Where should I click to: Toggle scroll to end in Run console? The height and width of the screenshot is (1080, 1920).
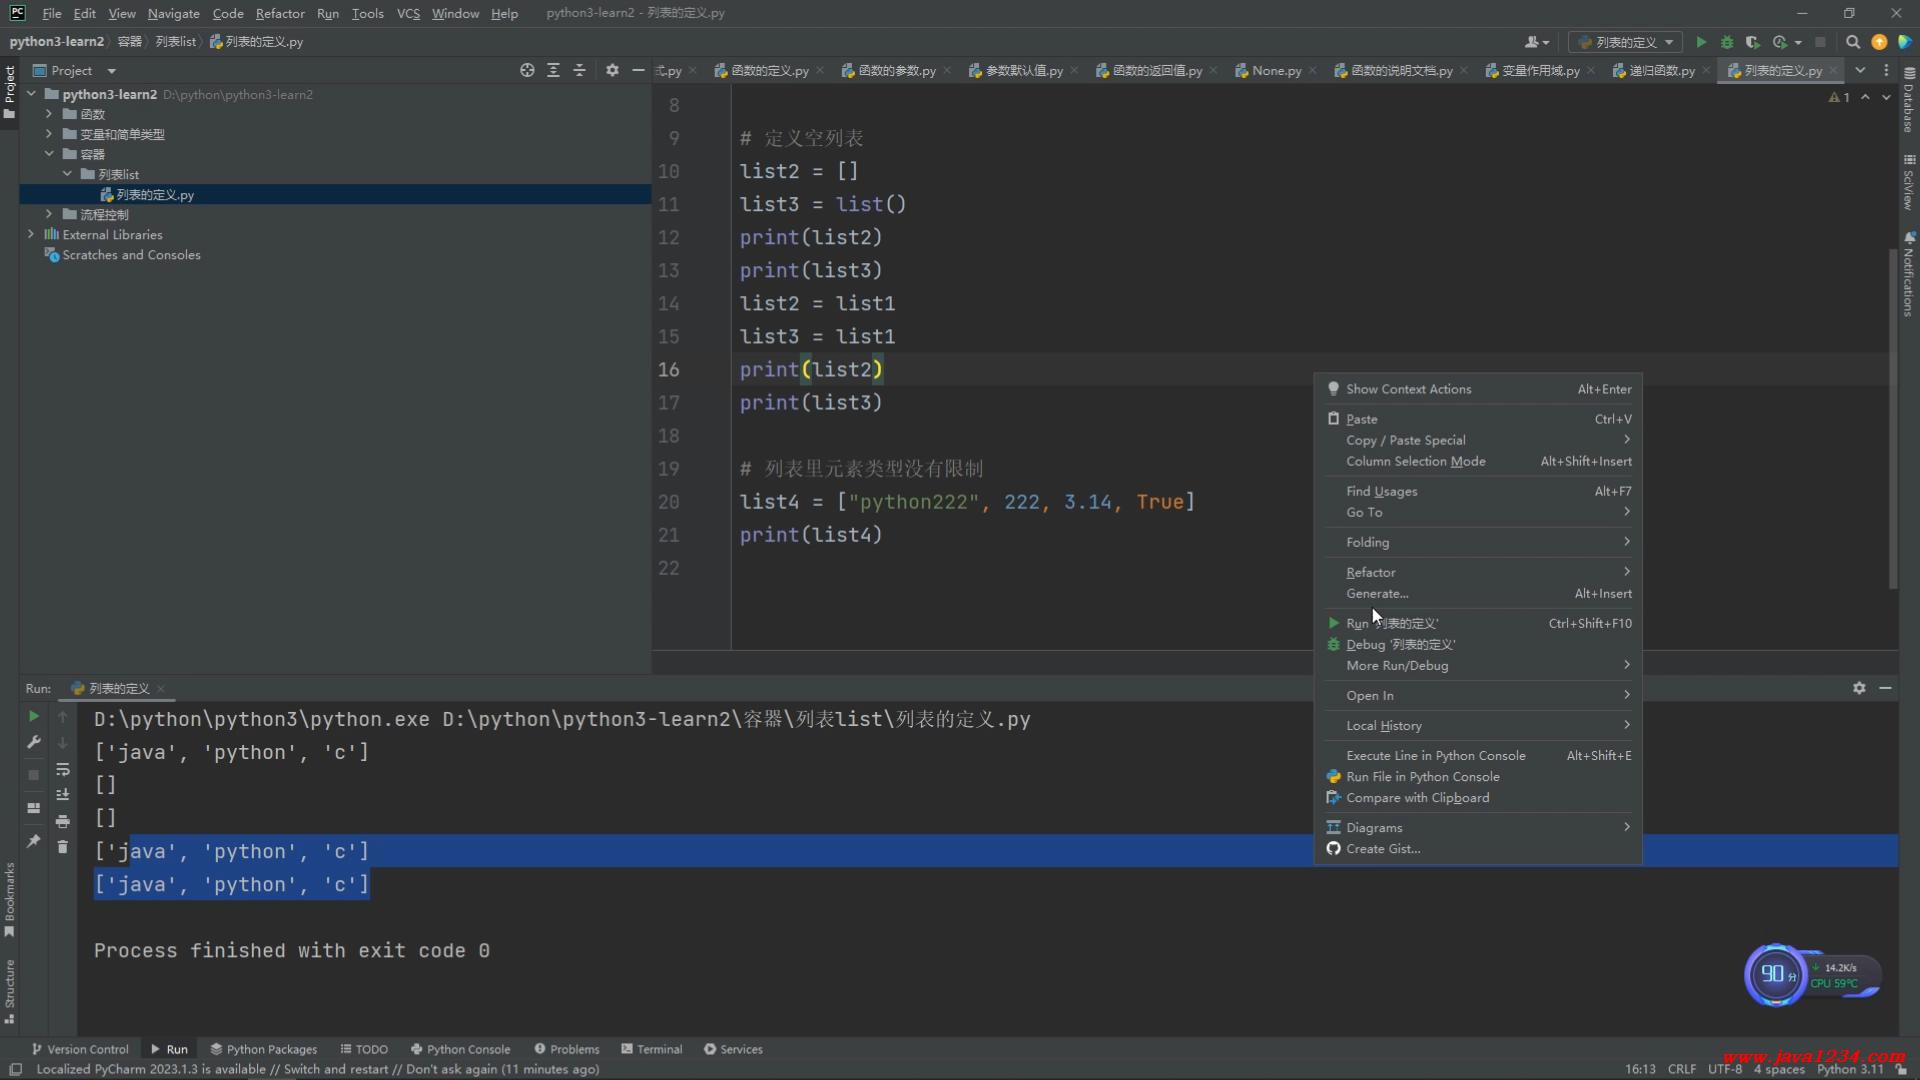pos(63,795)
